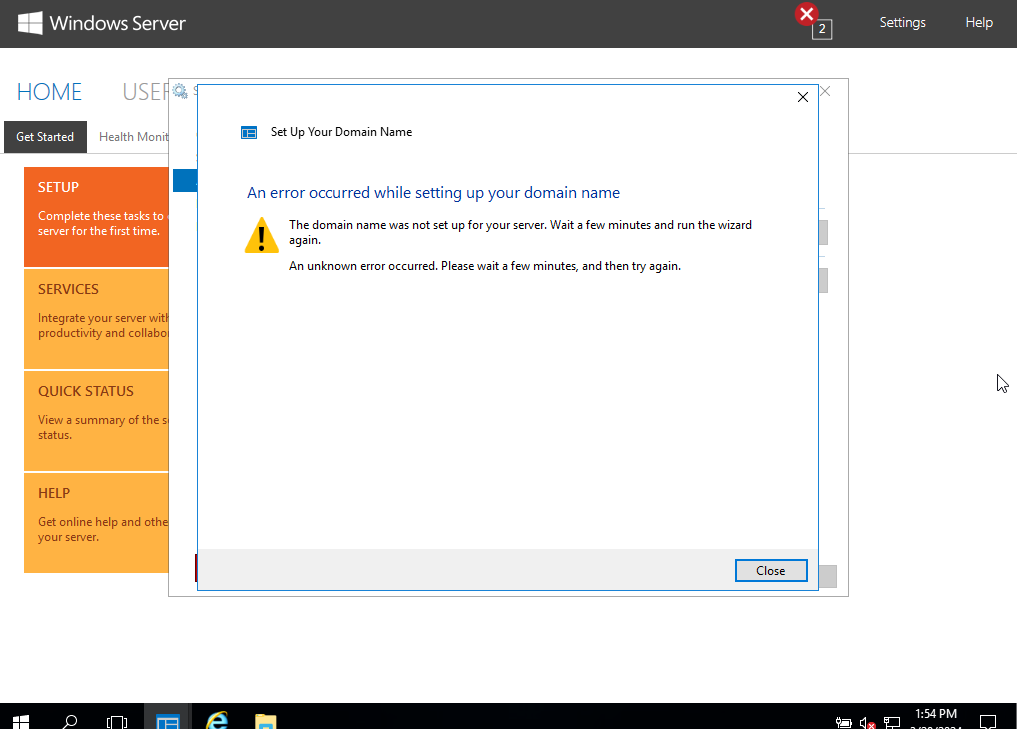This screenshot has height=729, width=1017.
Task: Open the red alert notifications icon
Action: tap(807, 14)
